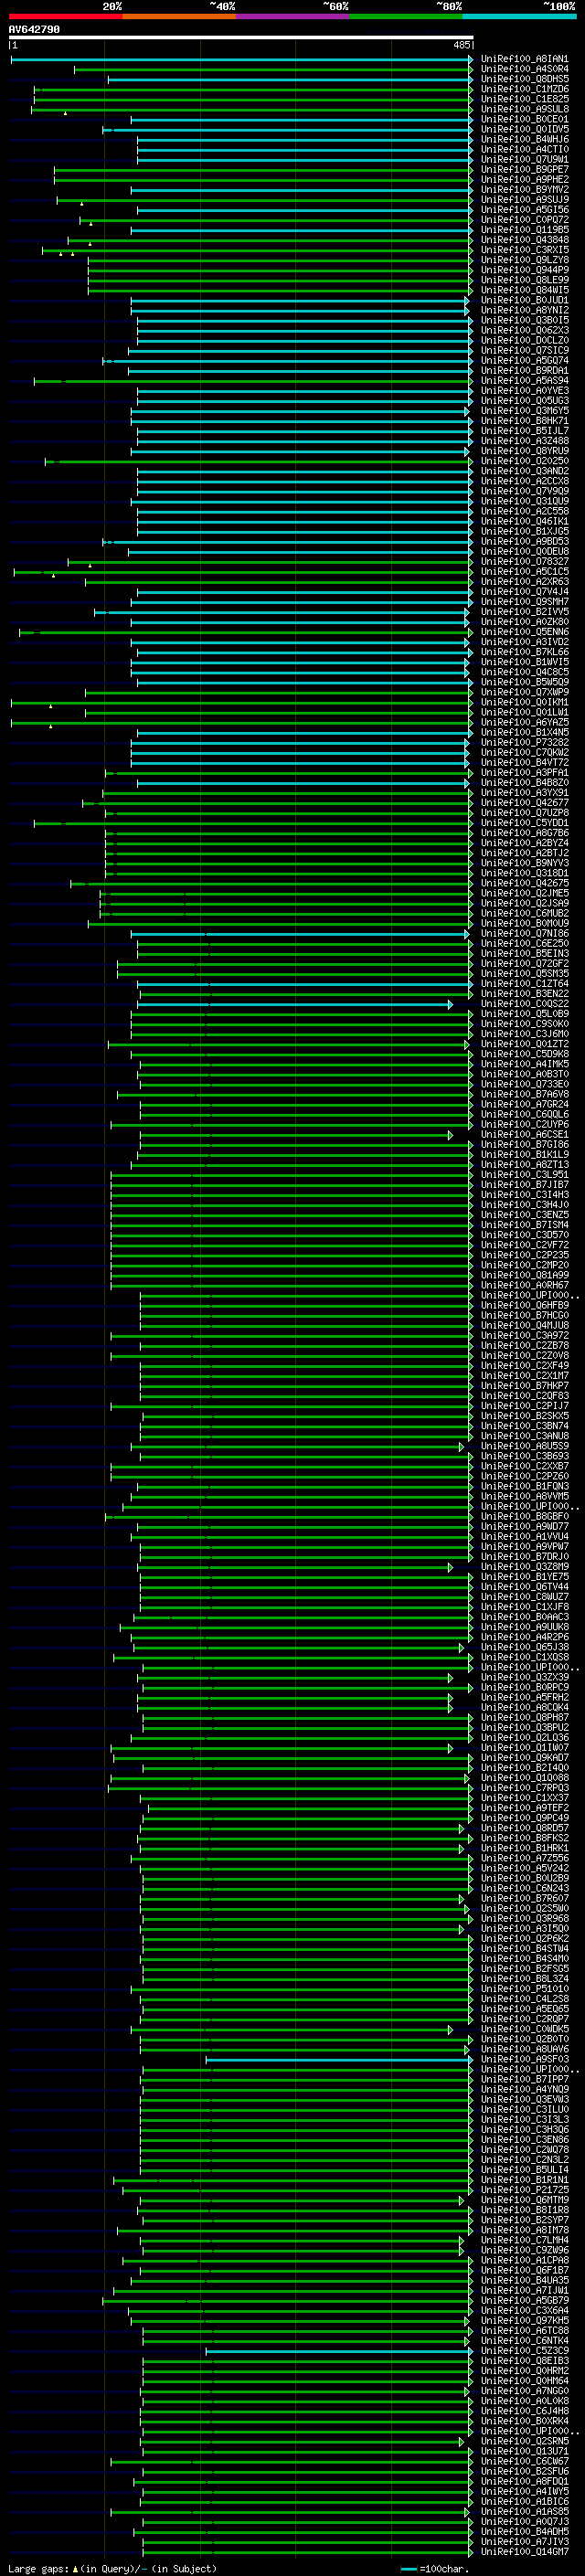585x2576 pixels.
Task: Open the UniRef100_B7JIB7 entry
Action: [x=524, y=1185]
